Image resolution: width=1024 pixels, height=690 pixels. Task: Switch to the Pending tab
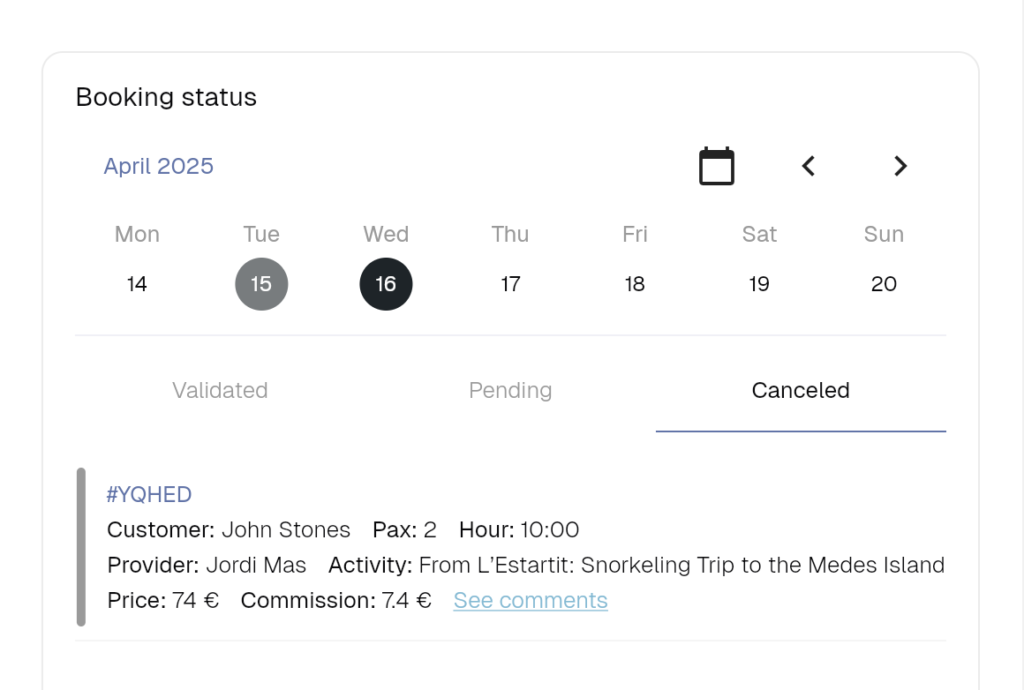(x=510, y=390)
